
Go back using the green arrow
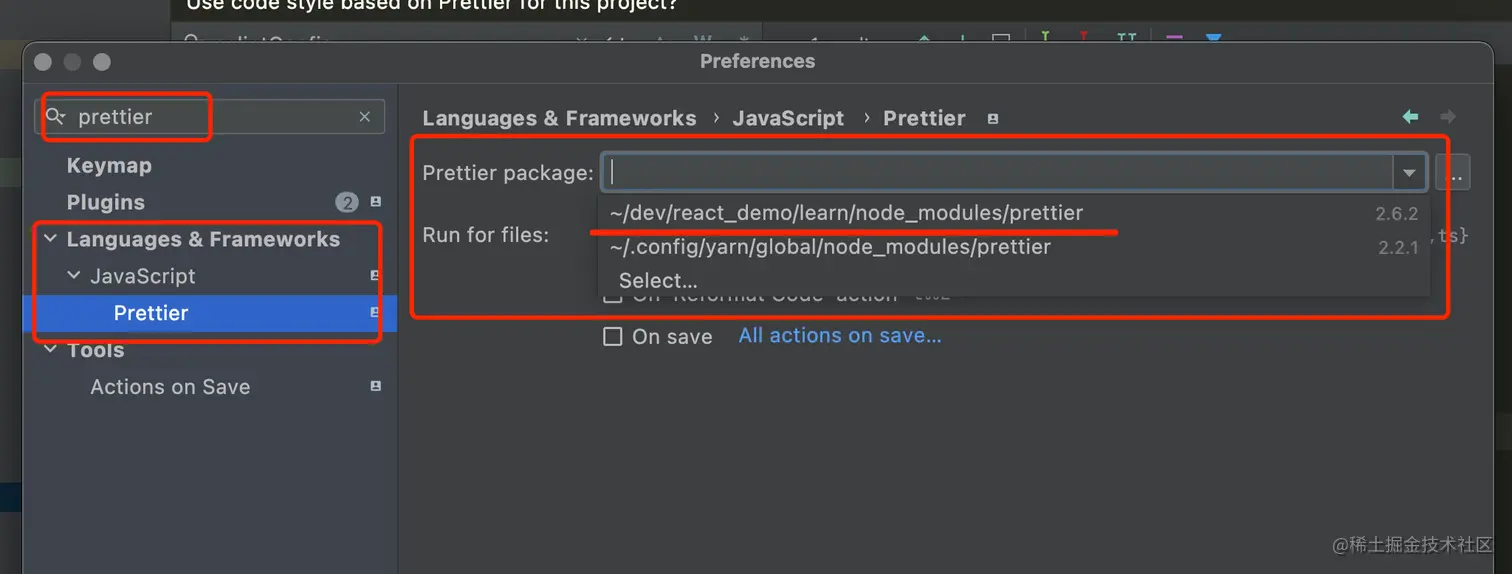1410,117
